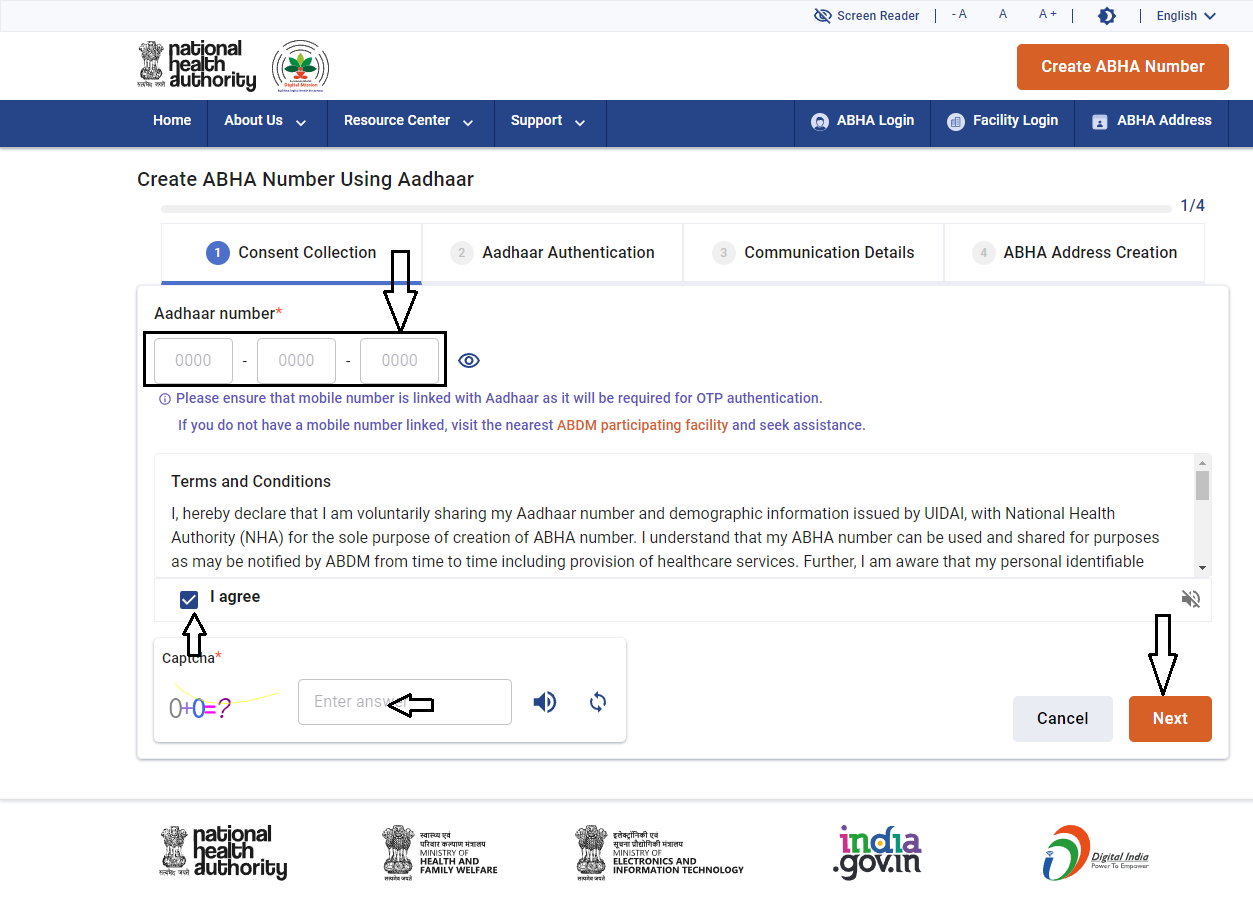Click Create ABHA Number button
The image size is (1253, 898).
pos(1123,67)
